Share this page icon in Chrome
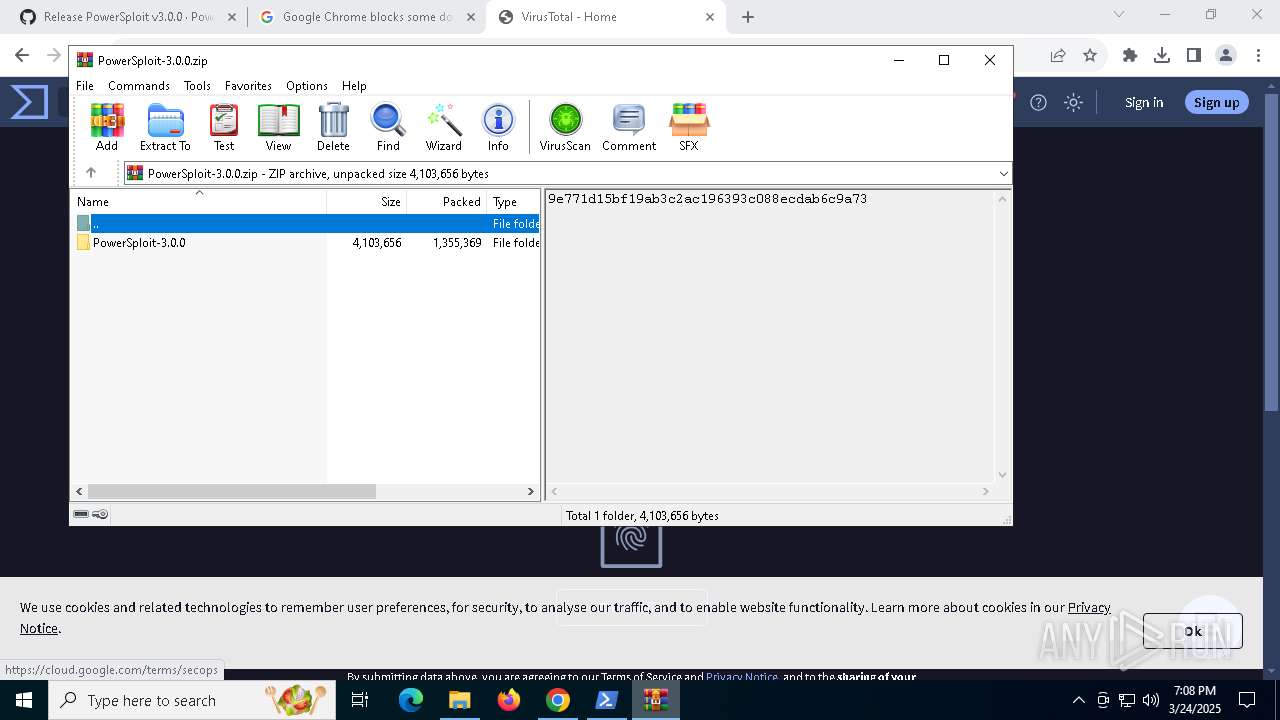This screenshot has width=1280, height=720. tap(1058, 56)
